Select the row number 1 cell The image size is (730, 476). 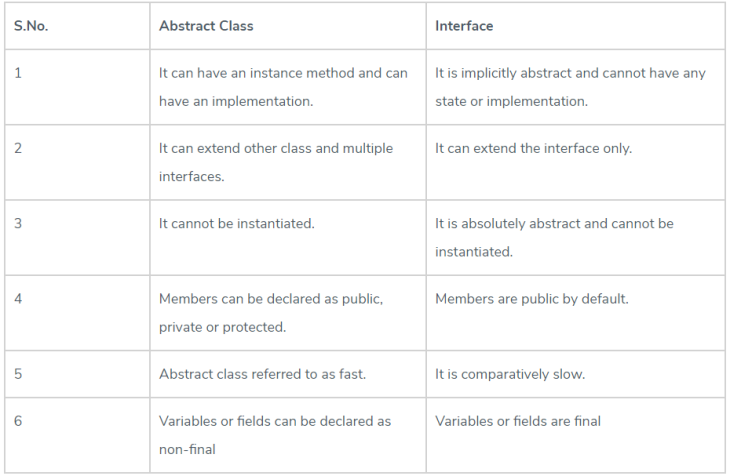point(18,74)
